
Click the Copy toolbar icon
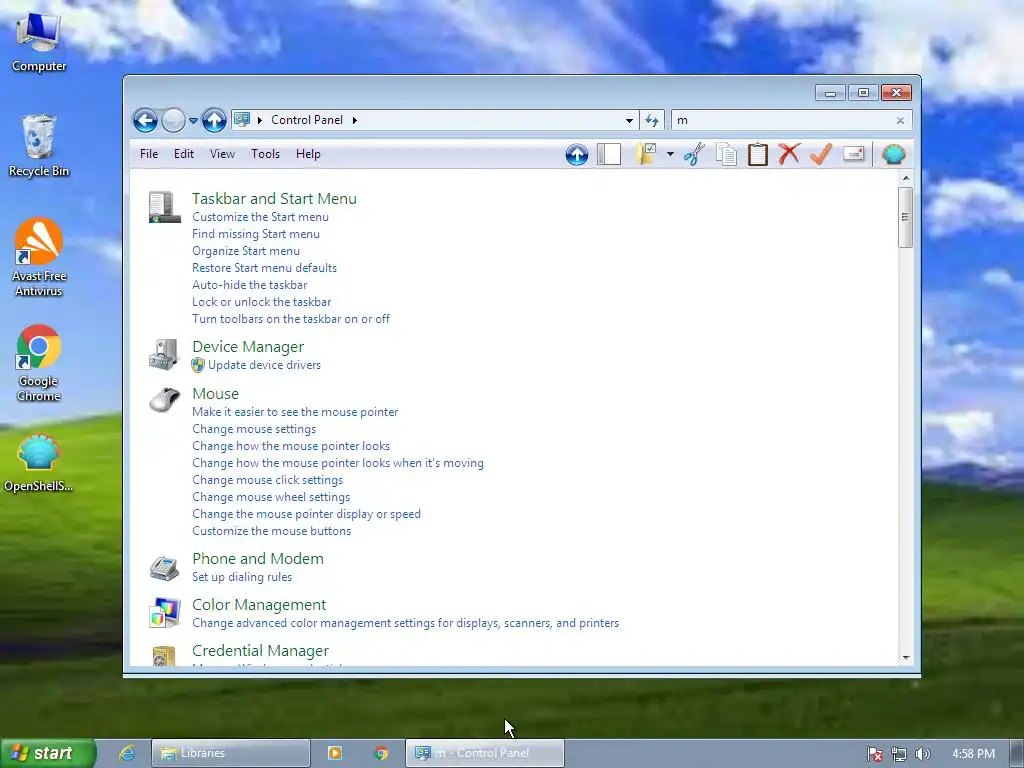726,155
